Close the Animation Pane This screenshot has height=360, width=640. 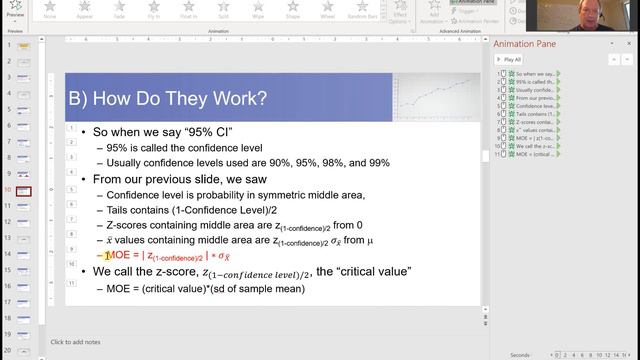tap(629, 44)
